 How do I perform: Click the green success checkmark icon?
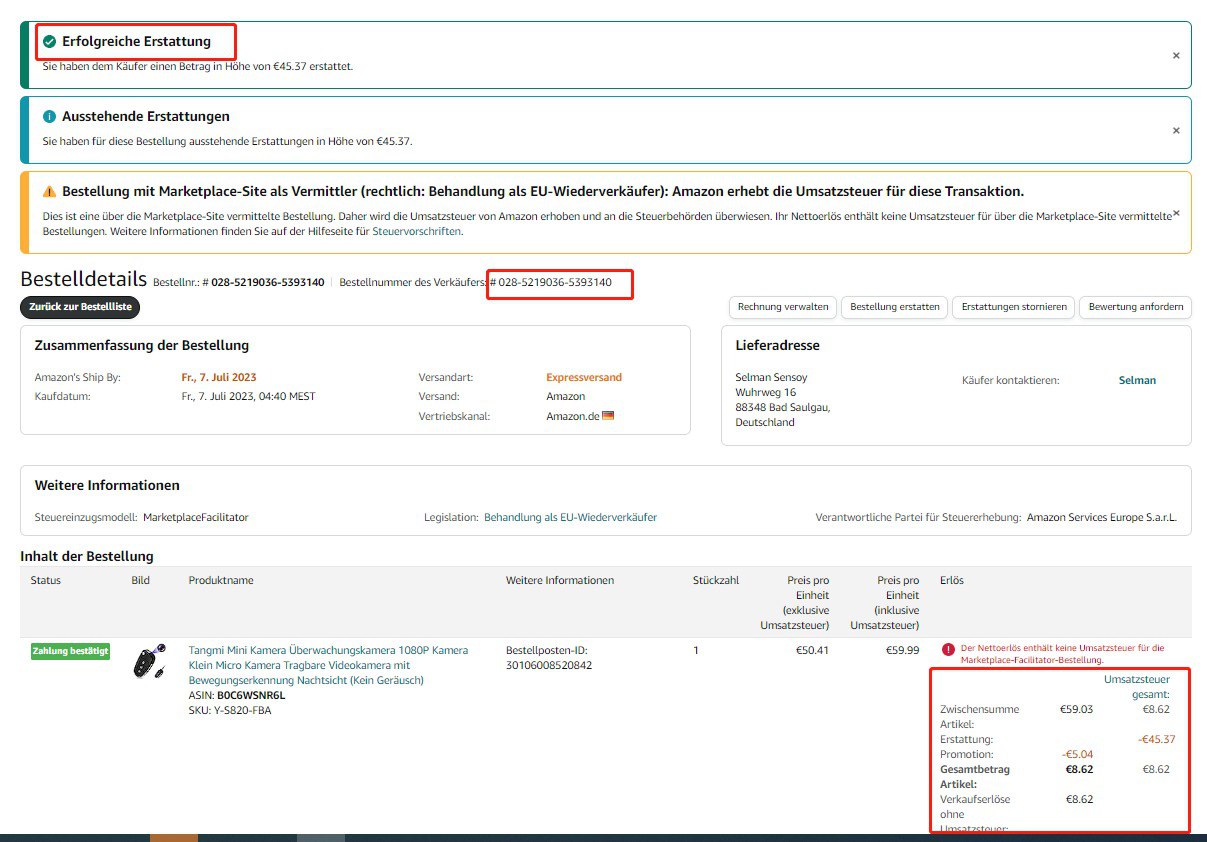(x=50, y=42)
